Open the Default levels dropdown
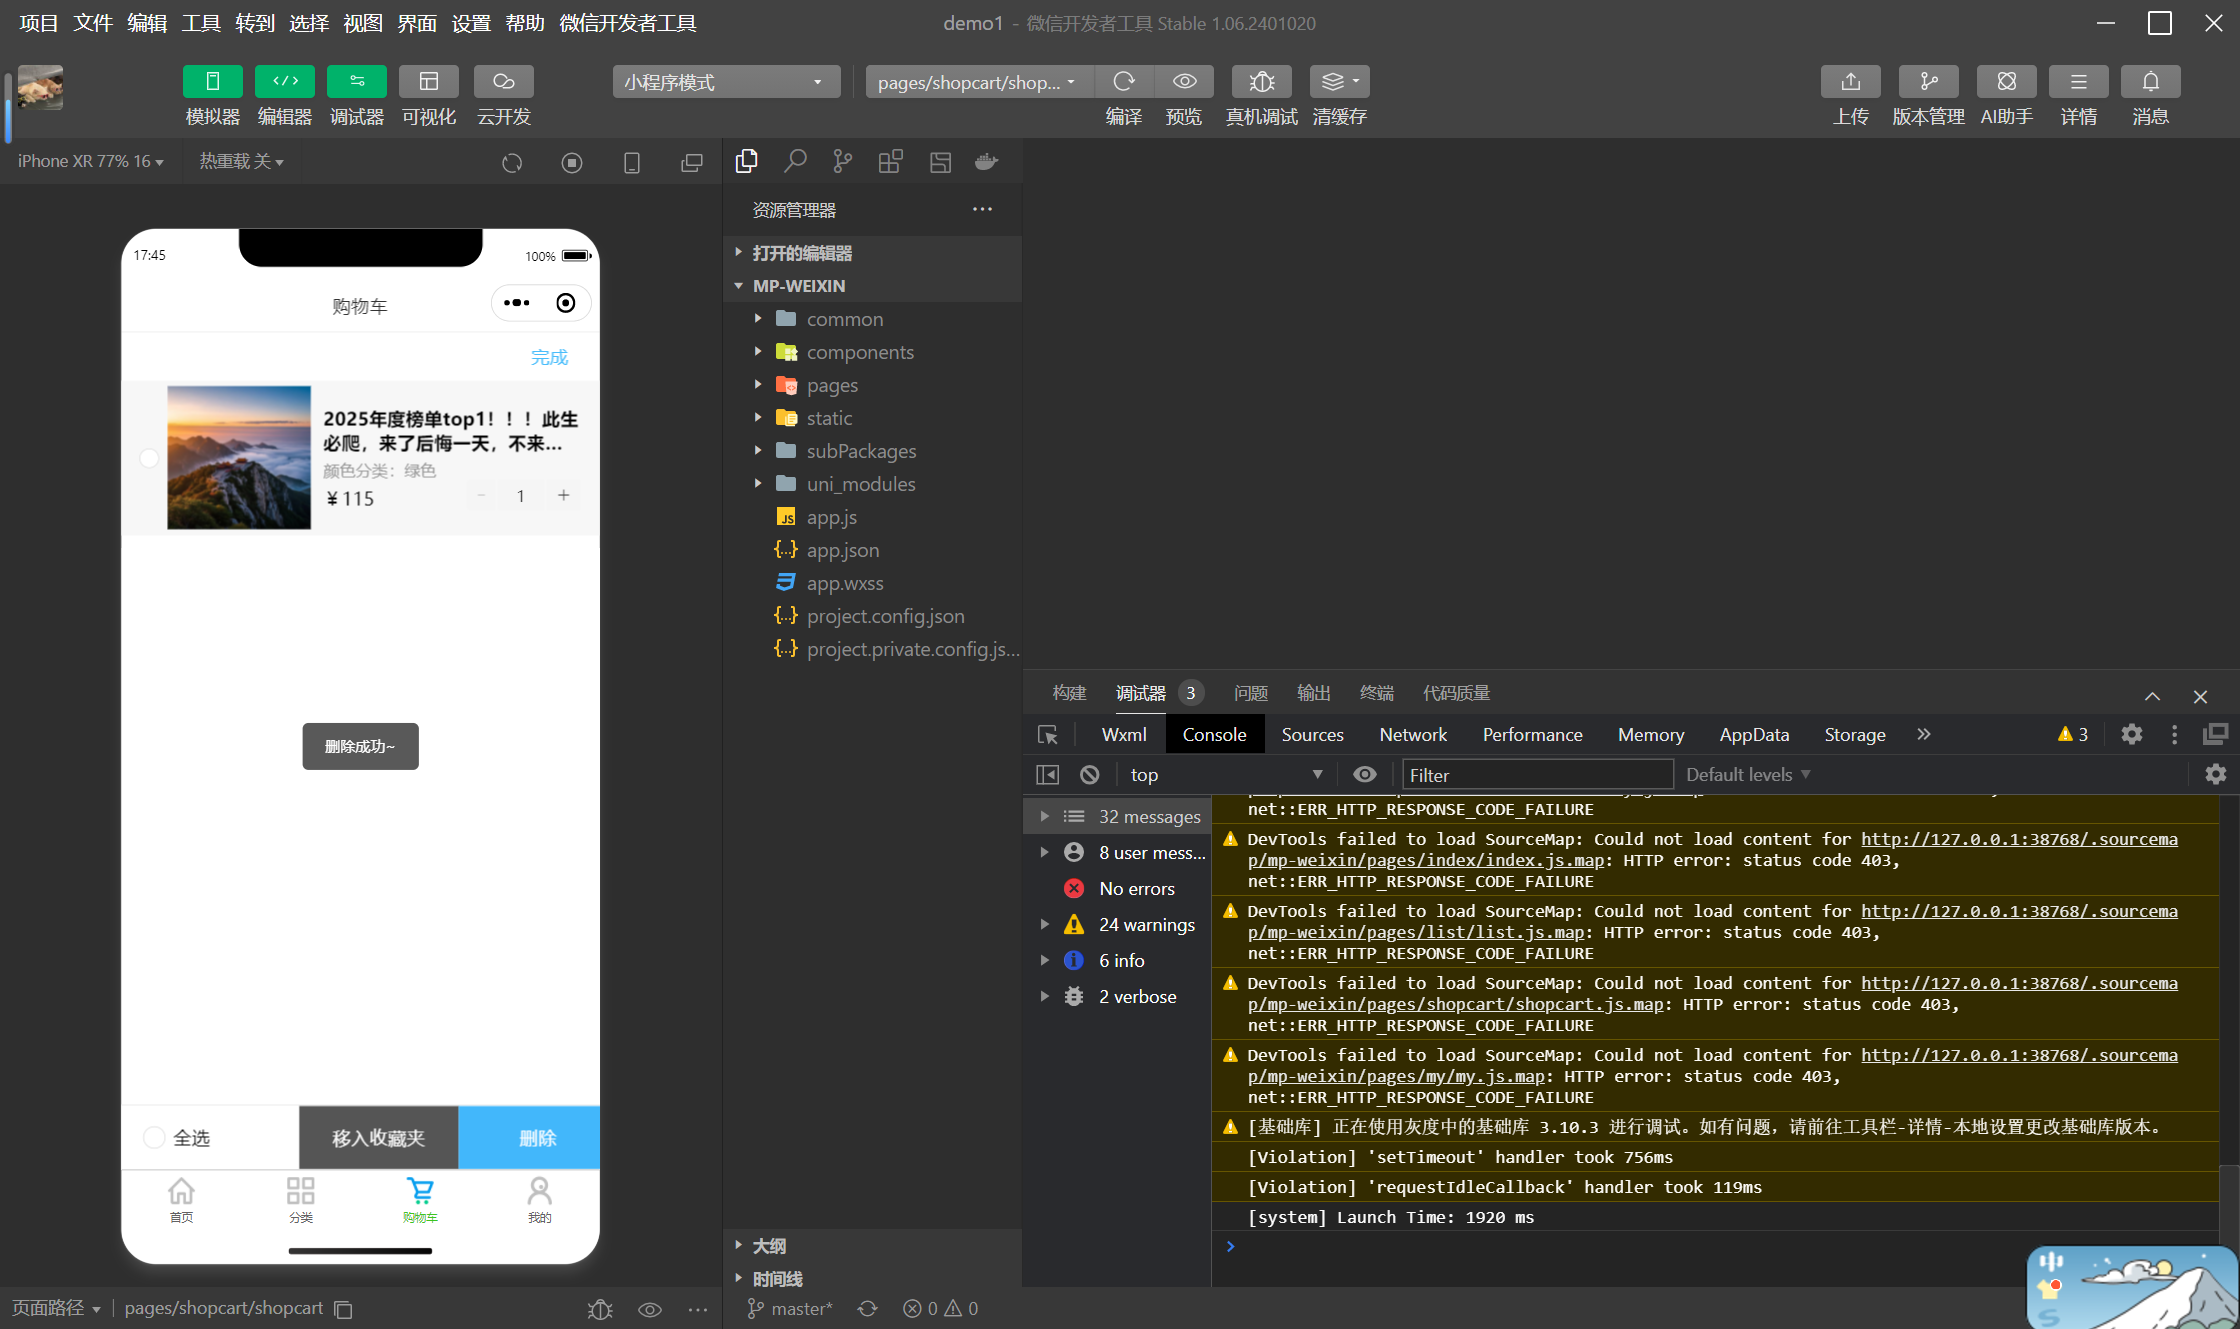Image resolution: width=2240 pixels, height=1329 pixels. click(1747, 774)
